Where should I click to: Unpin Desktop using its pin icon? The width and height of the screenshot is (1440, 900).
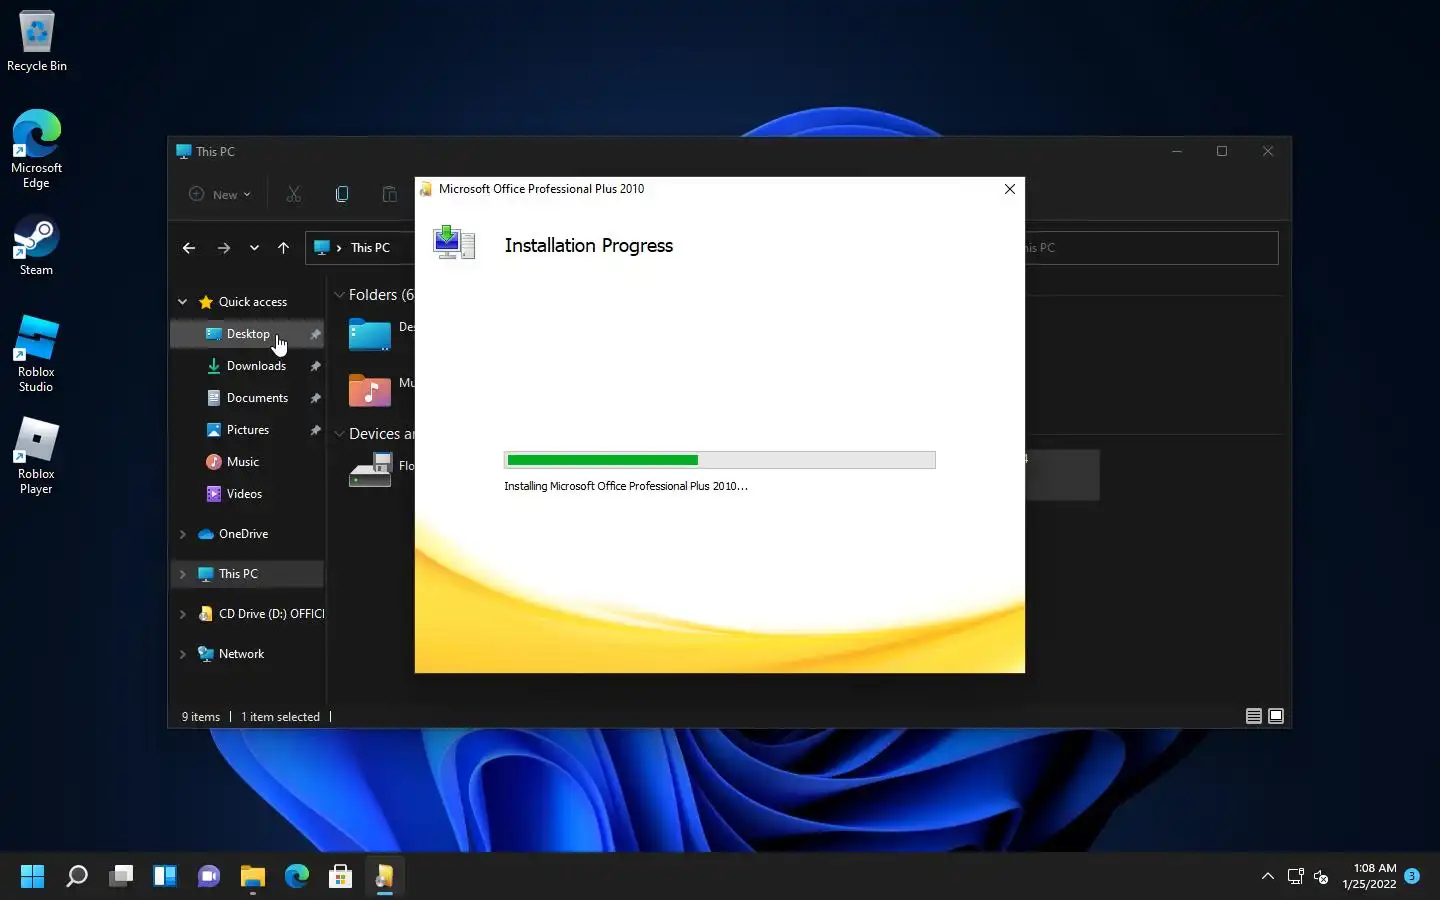pos(315,334)
